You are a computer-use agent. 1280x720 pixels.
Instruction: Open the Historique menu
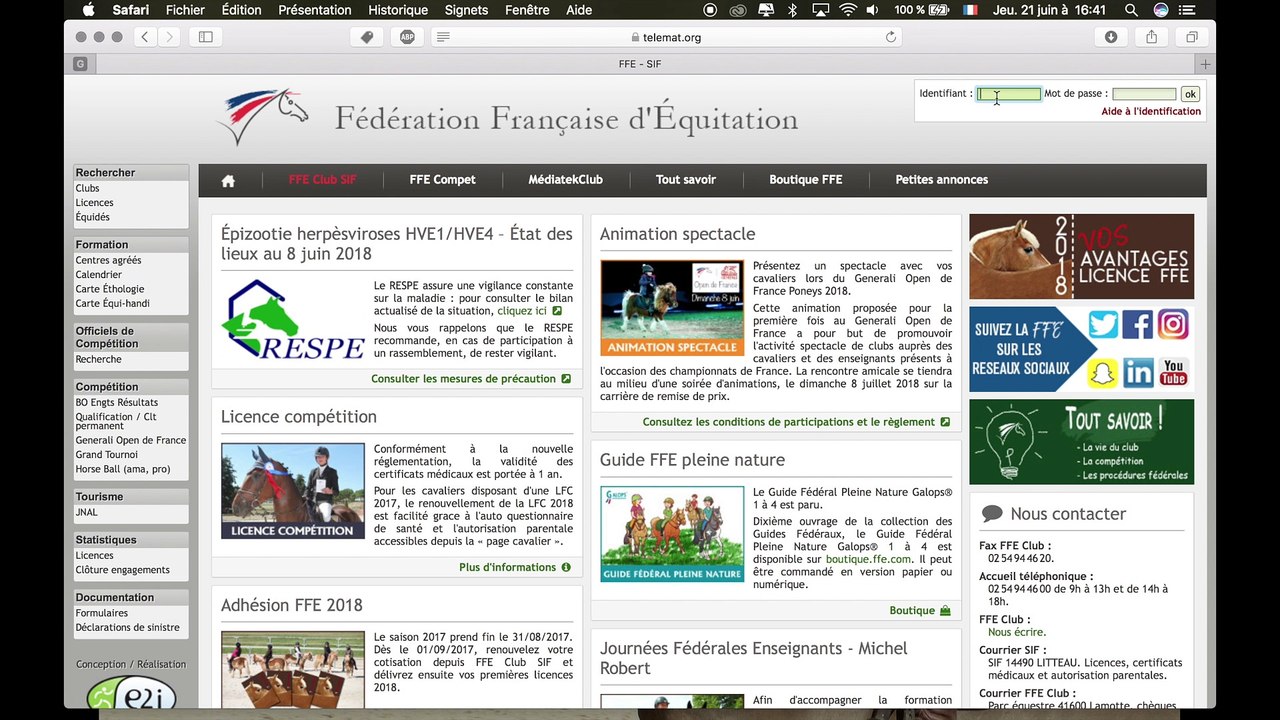[398, 10]
